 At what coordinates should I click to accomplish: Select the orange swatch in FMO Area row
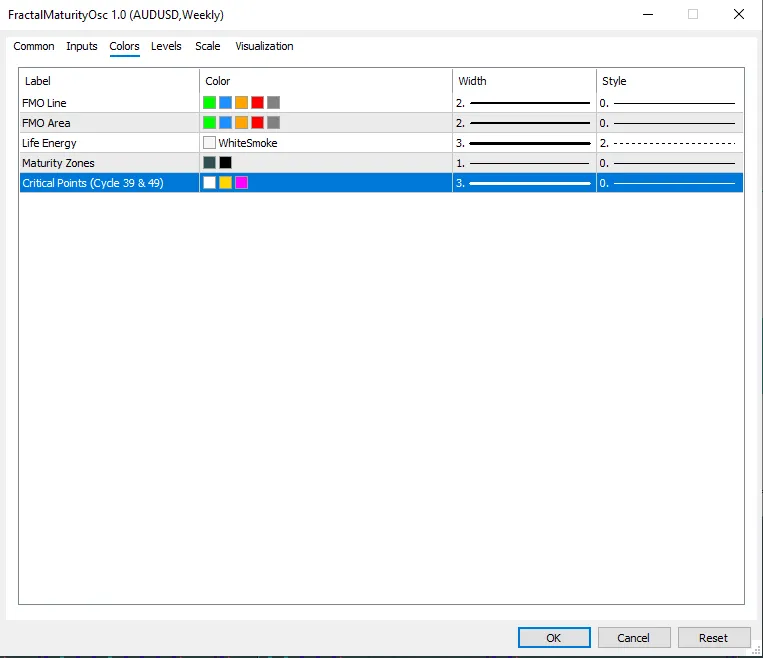click(241, 123)
